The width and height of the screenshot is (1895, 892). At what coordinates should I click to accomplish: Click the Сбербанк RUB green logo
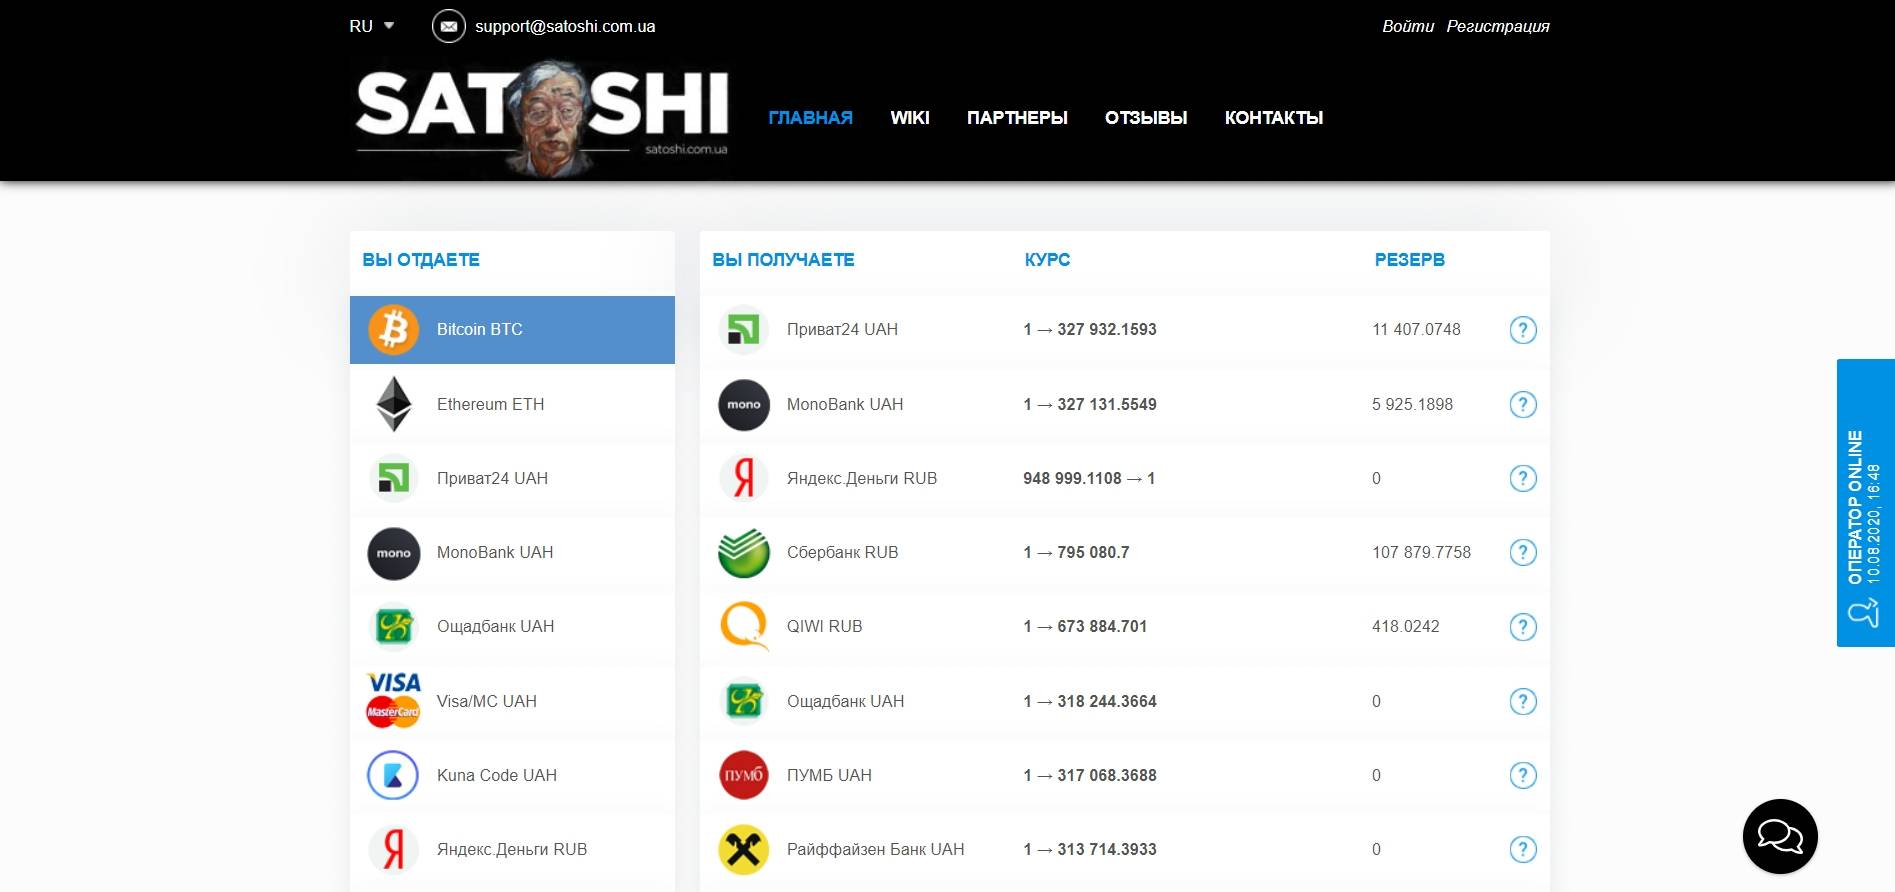tap(743, 553)
